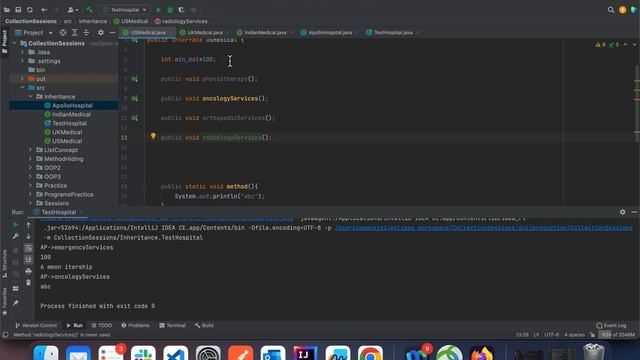
Task: Clear console output with trash icon
Action: (28, 282)
